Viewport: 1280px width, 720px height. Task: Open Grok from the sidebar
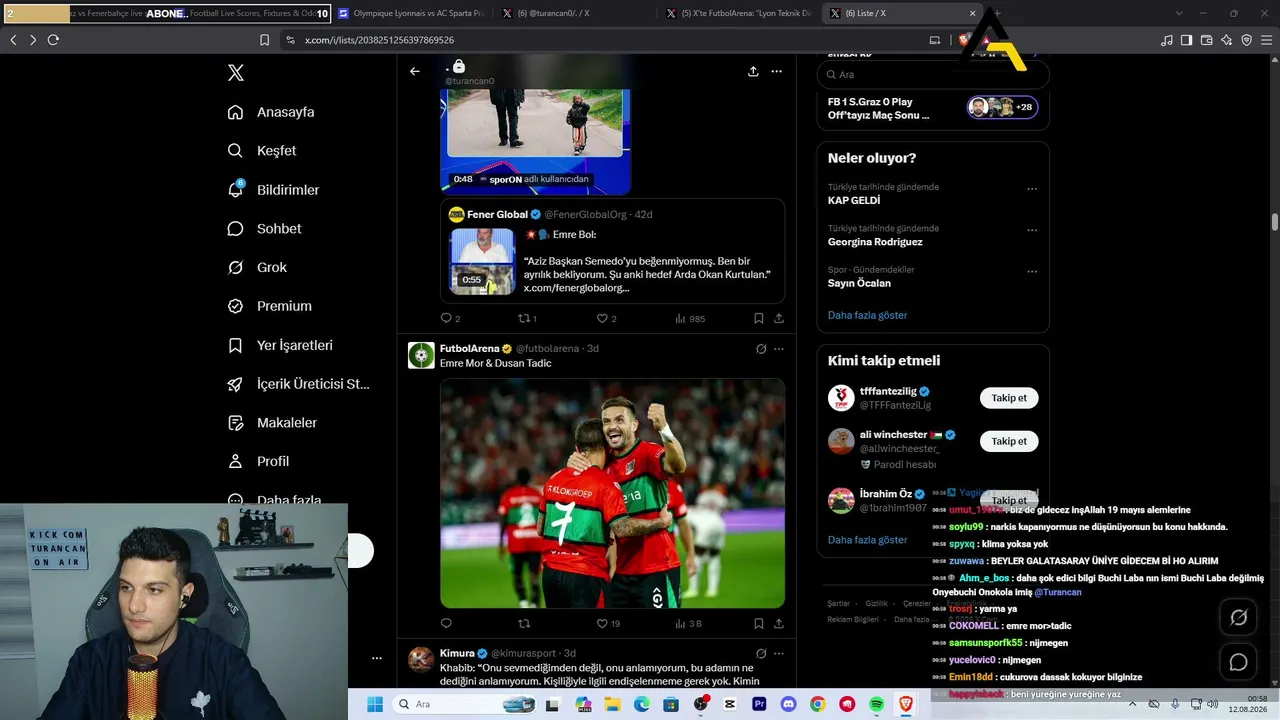pos(257,267)
